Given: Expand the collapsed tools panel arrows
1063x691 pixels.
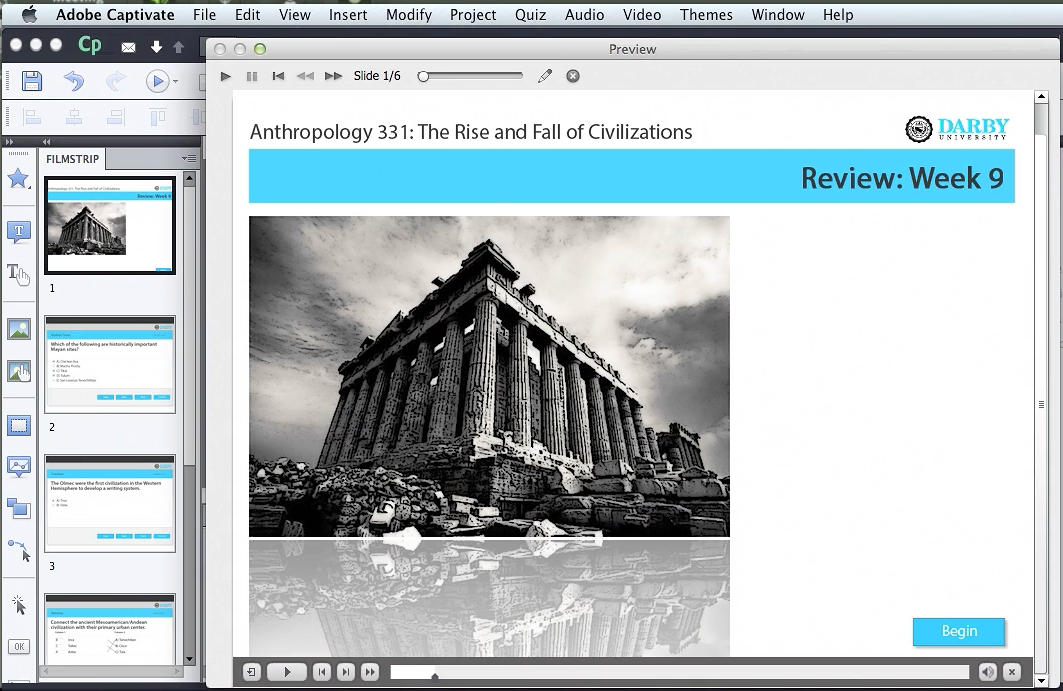Looking at the screenshot, I should 11,142.
